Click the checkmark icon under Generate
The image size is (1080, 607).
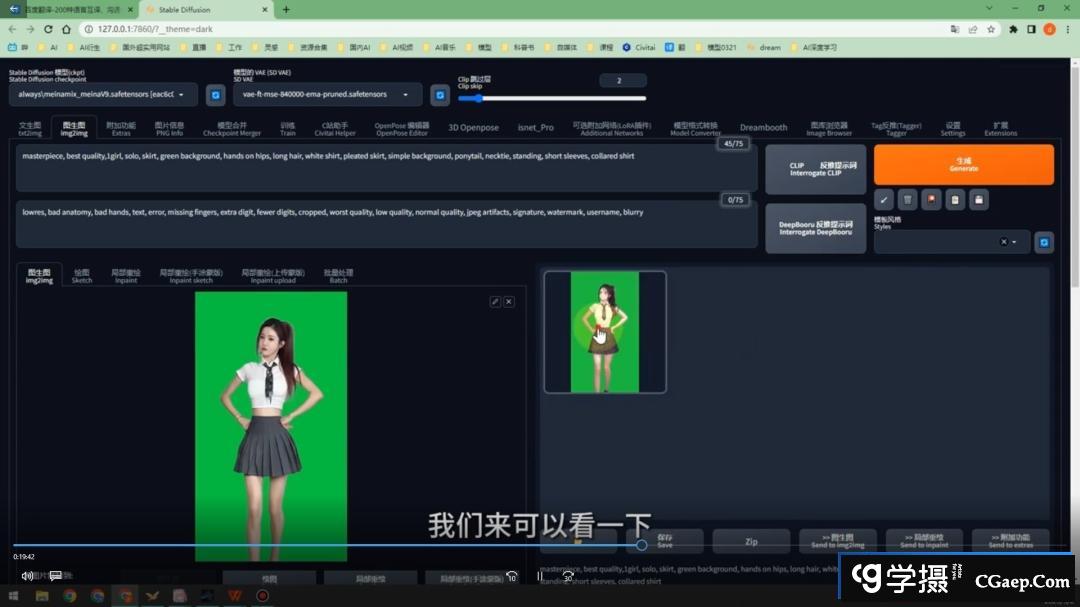tap(883, 199)
